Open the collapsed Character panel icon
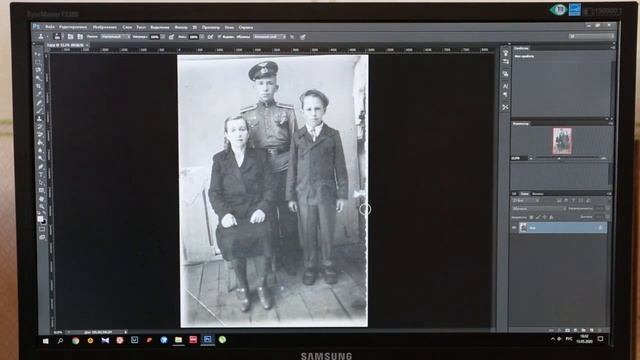 tap(506, 87)
